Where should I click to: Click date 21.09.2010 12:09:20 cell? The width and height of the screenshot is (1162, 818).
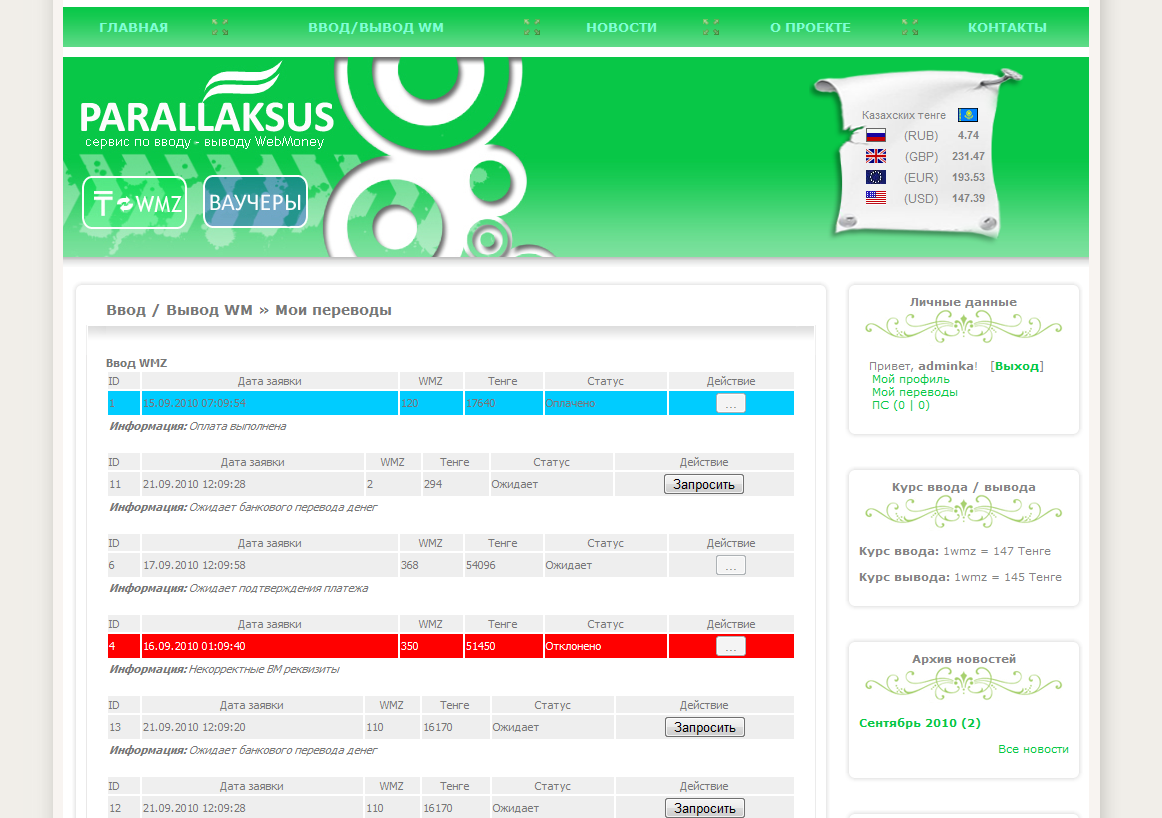coord(252,728)
